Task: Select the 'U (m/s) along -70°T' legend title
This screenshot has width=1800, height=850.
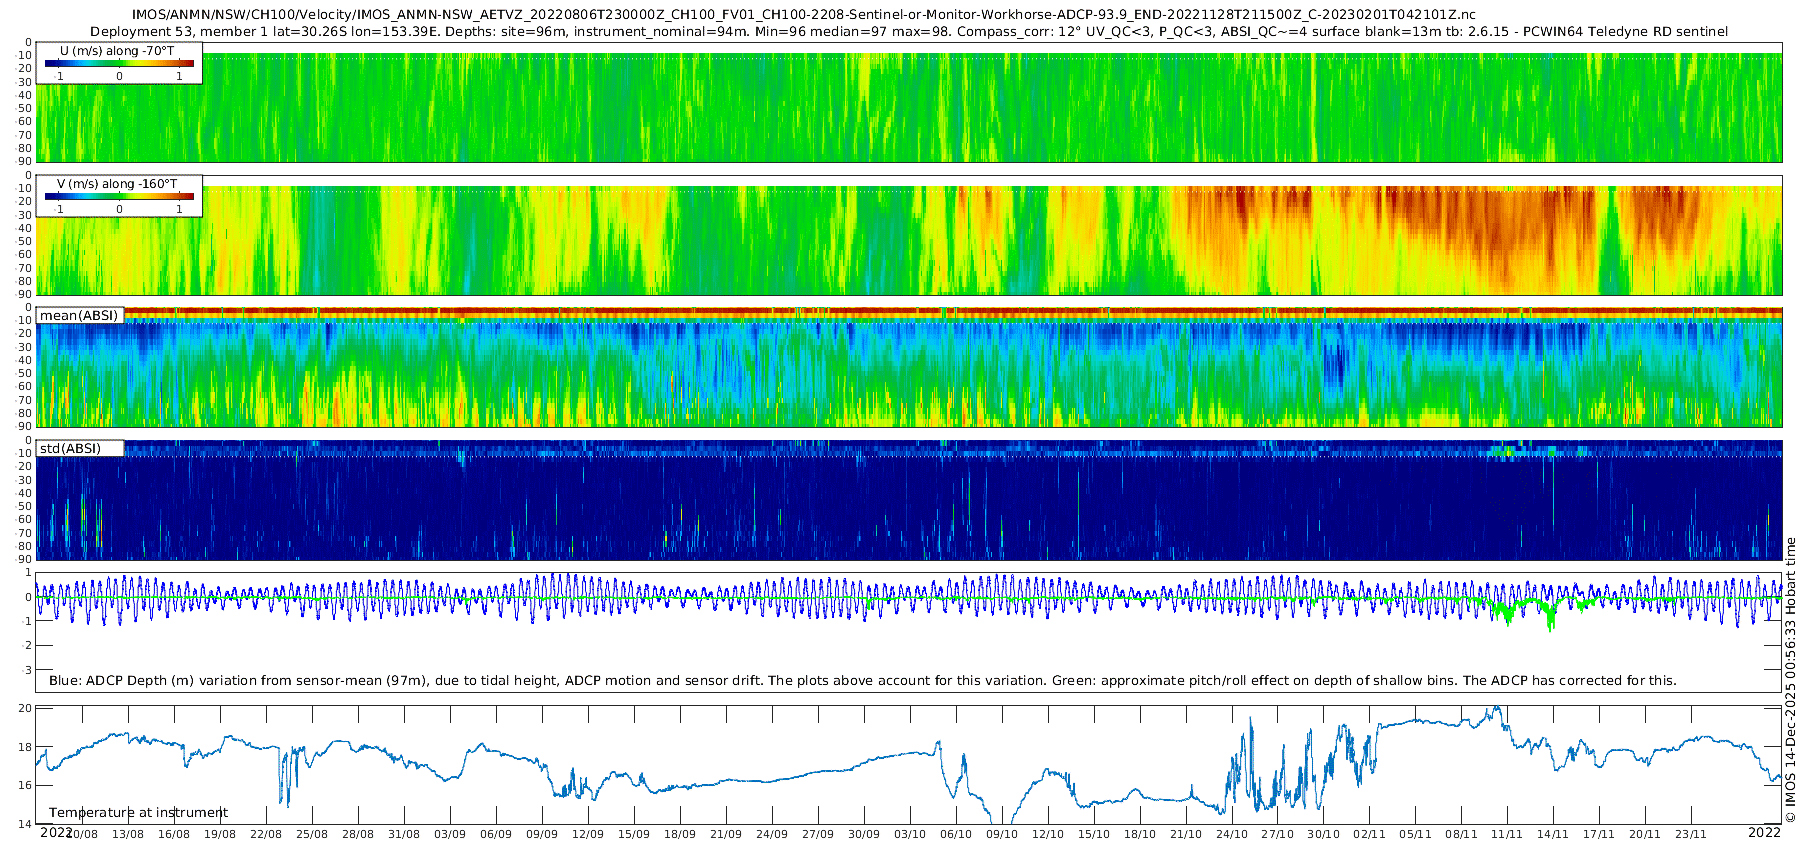Action: coord(118,50)
